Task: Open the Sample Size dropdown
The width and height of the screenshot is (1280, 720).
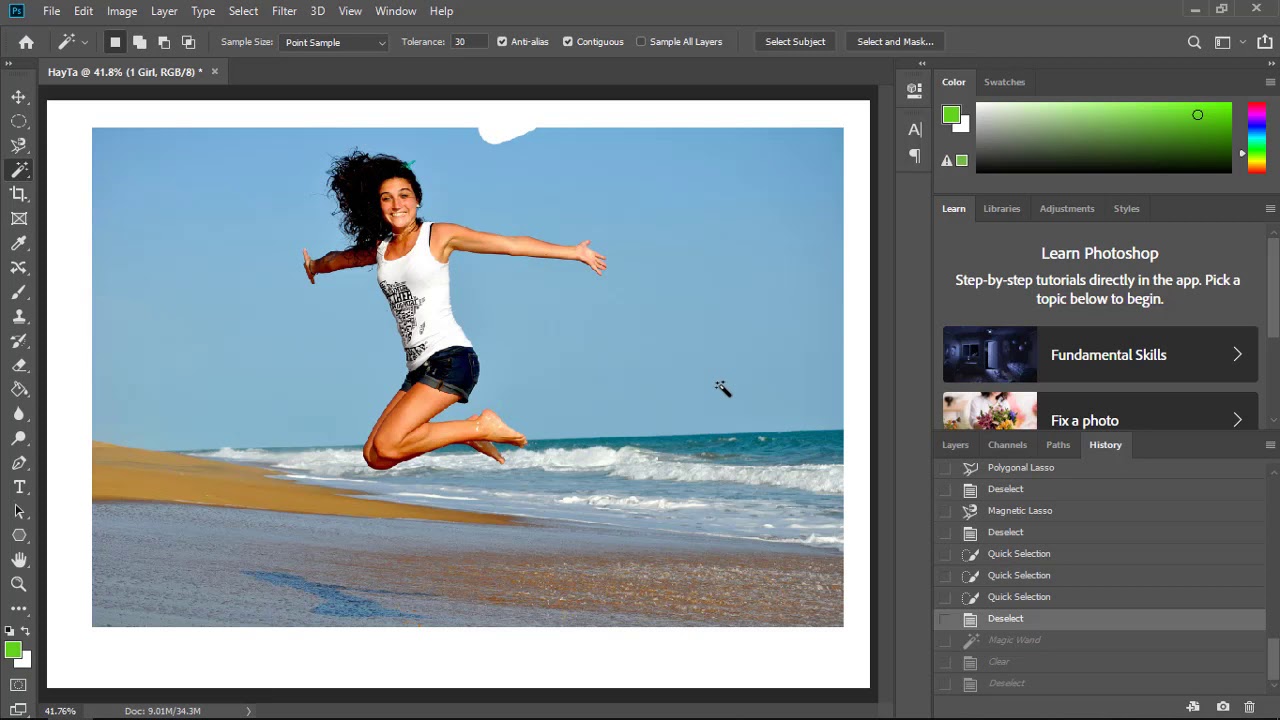Action: pos(334,42)
